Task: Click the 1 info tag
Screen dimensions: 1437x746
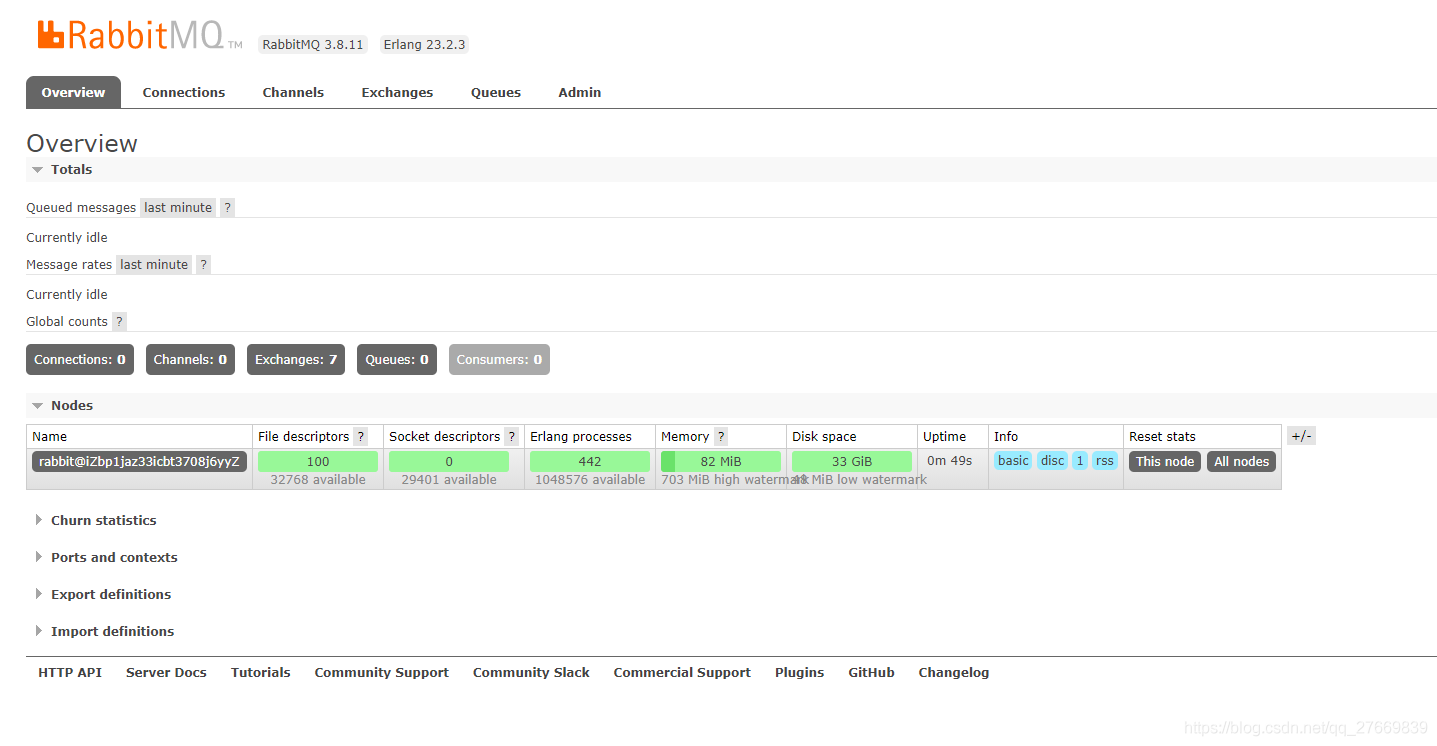Action: pos(1080,461)
